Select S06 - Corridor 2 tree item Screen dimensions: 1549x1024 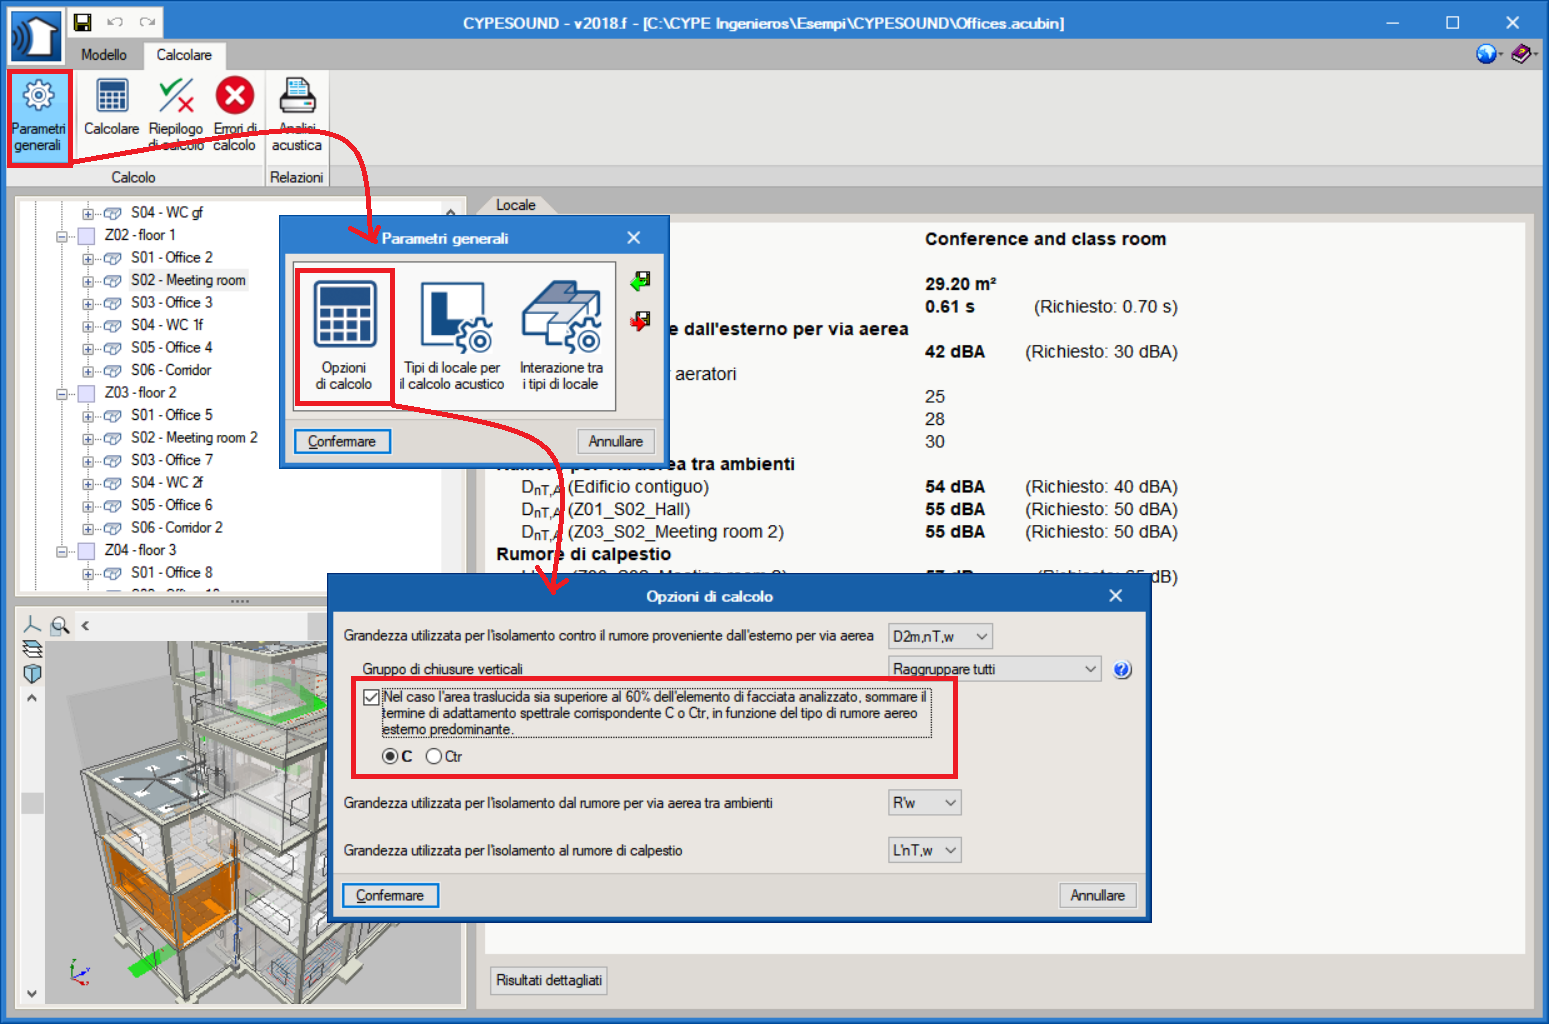[x=177, y=528]
